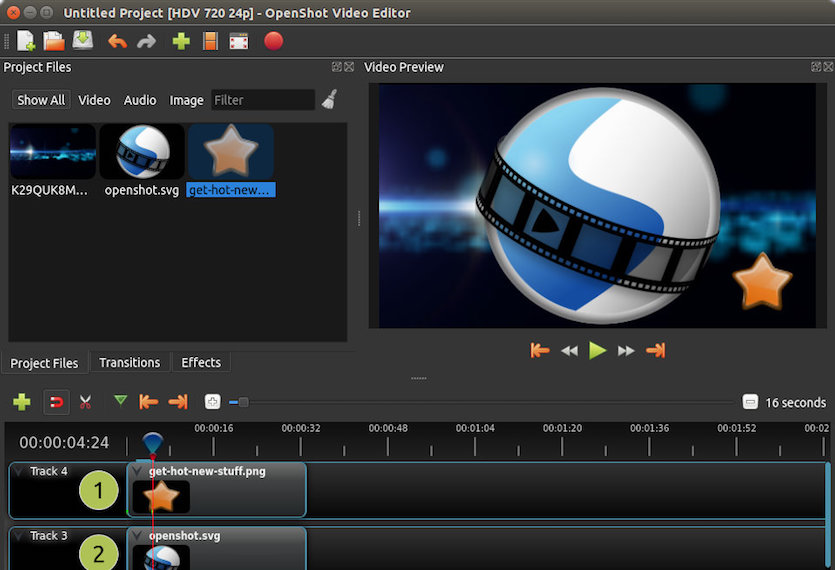Image resolution: width=835 pixels, height=570 pixels.
Task: Import files with the green plus toolbar icon
Action: [181, 41]
